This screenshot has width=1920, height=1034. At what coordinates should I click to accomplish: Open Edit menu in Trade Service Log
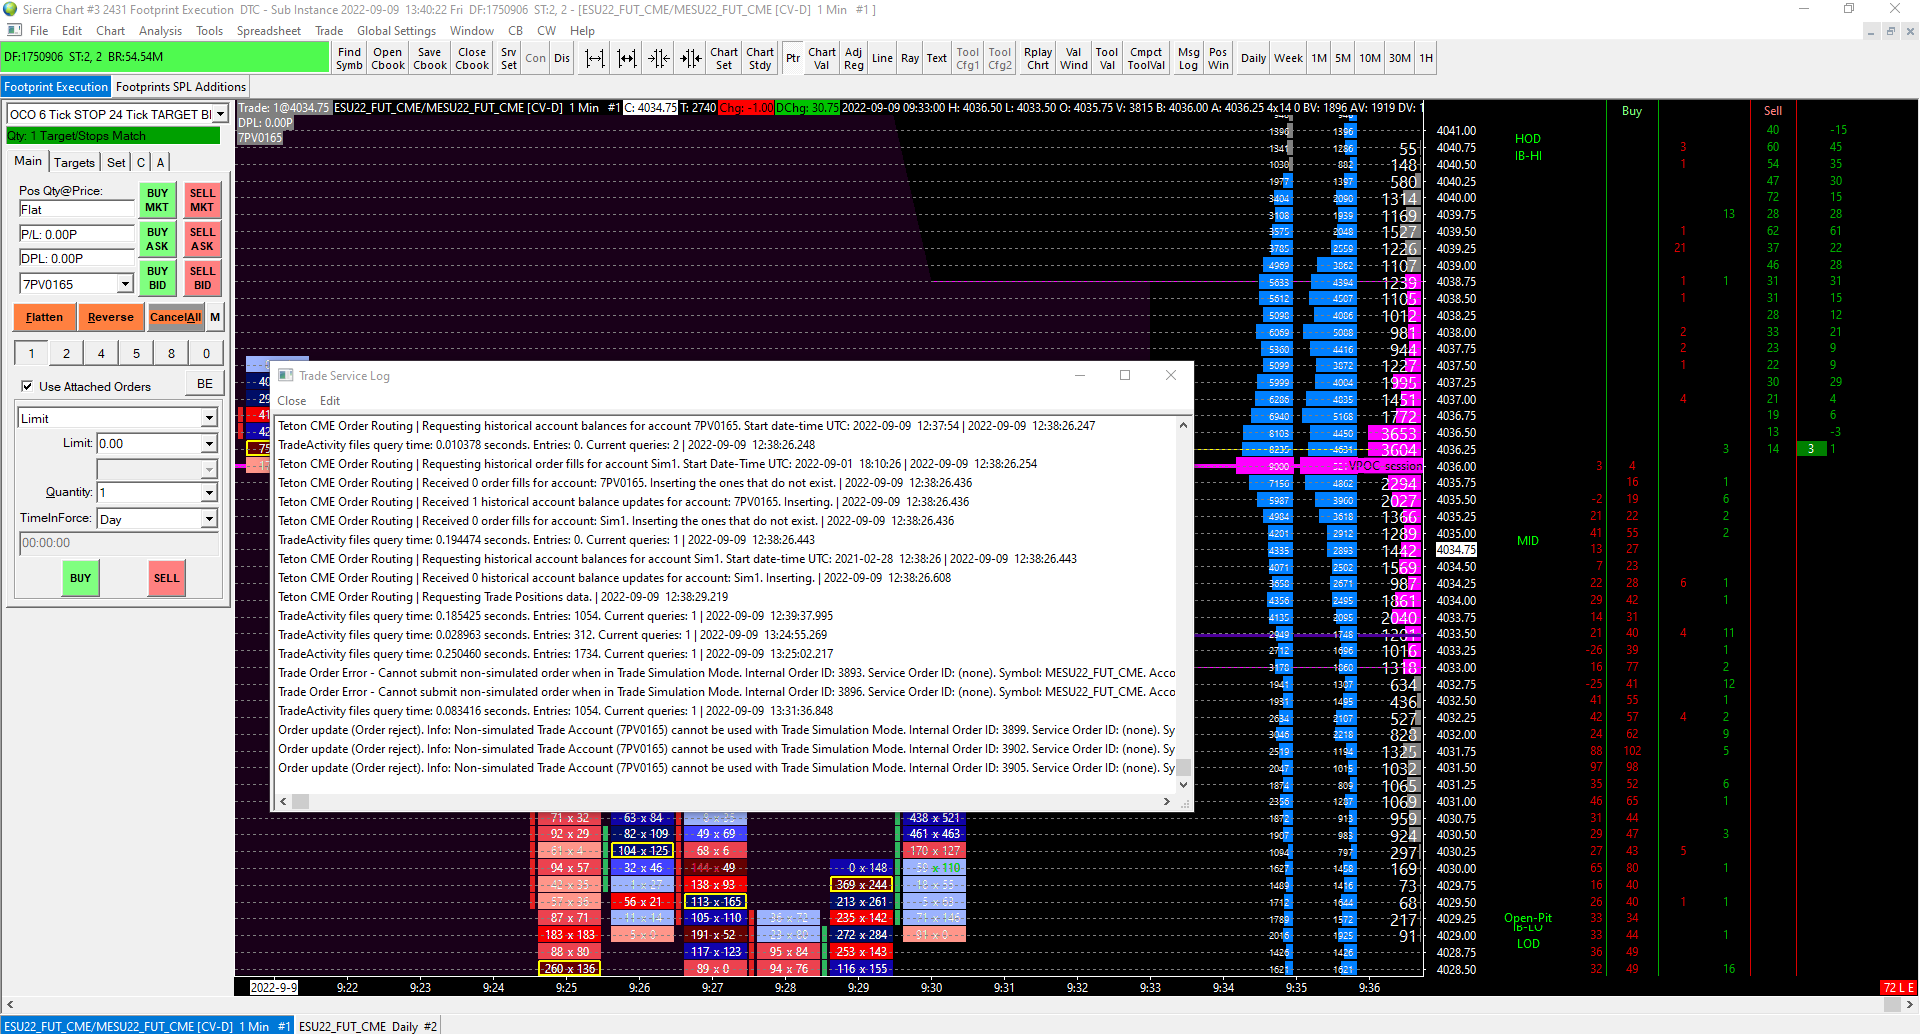click(x=330, y=401)
